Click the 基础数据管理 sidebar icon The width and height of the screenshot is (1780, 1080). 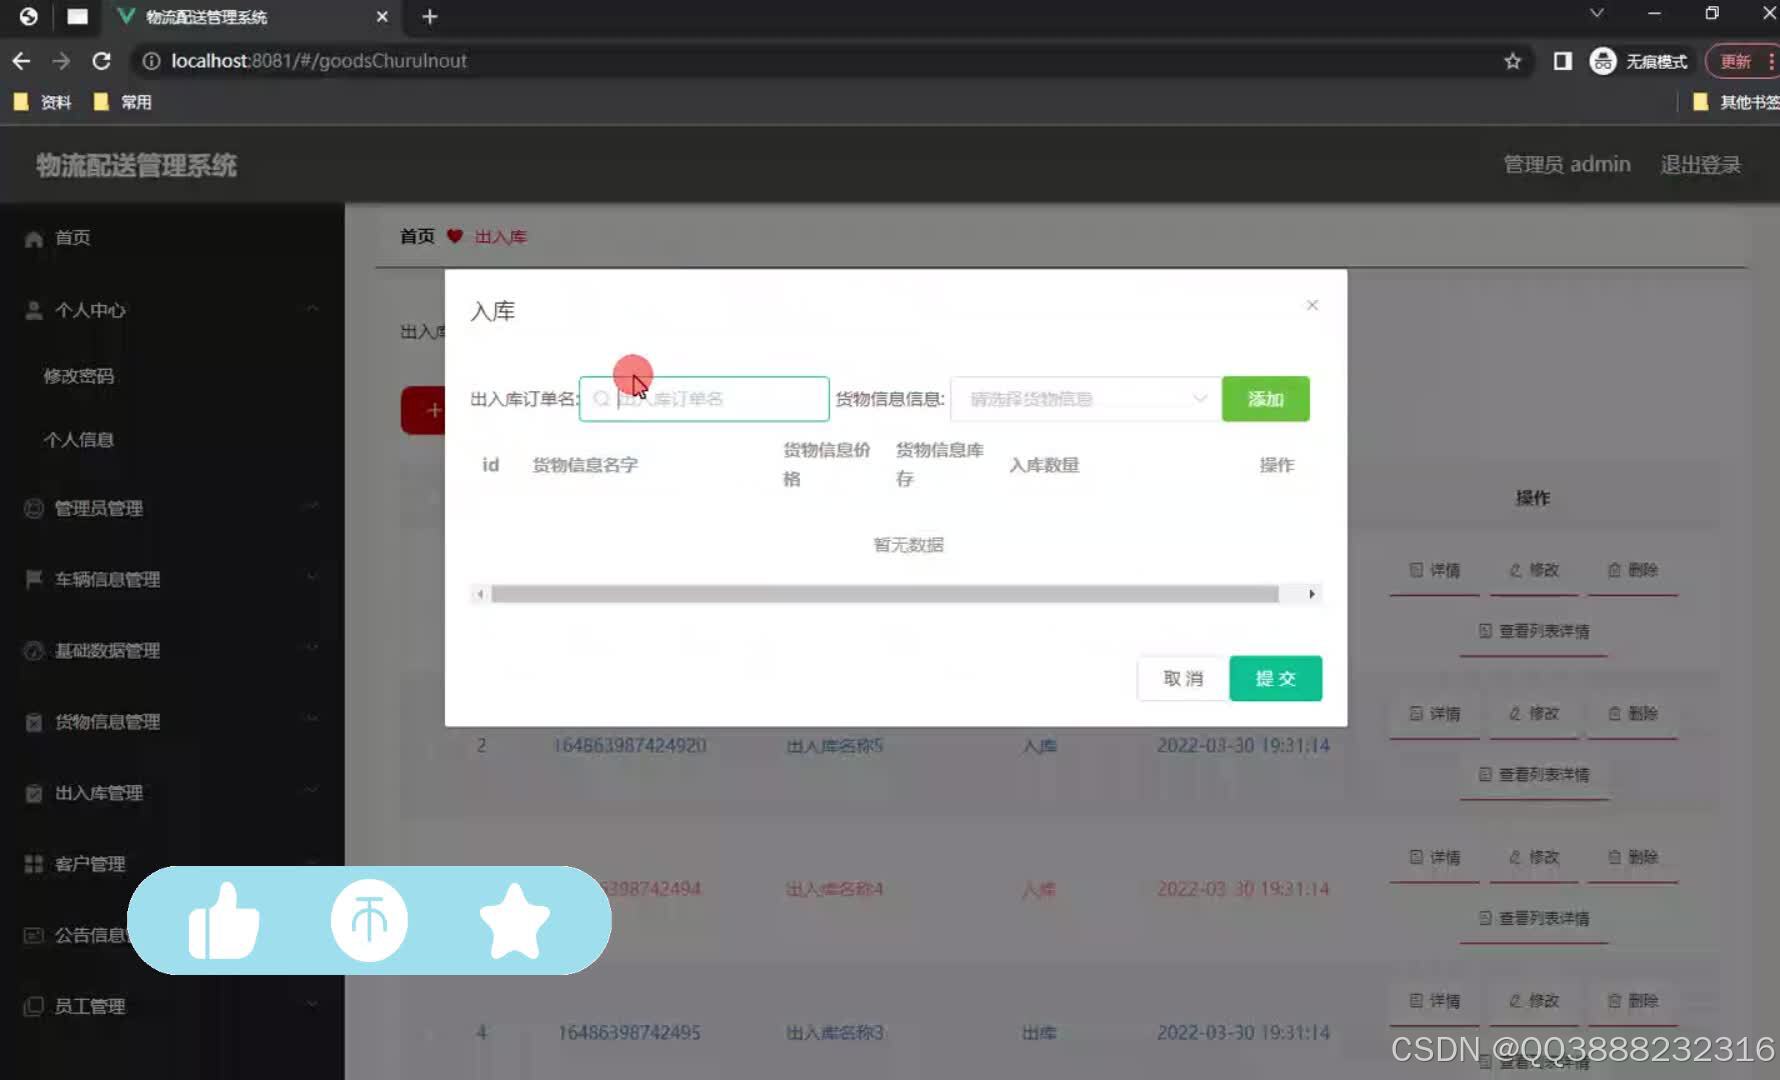tap(33, 650)
